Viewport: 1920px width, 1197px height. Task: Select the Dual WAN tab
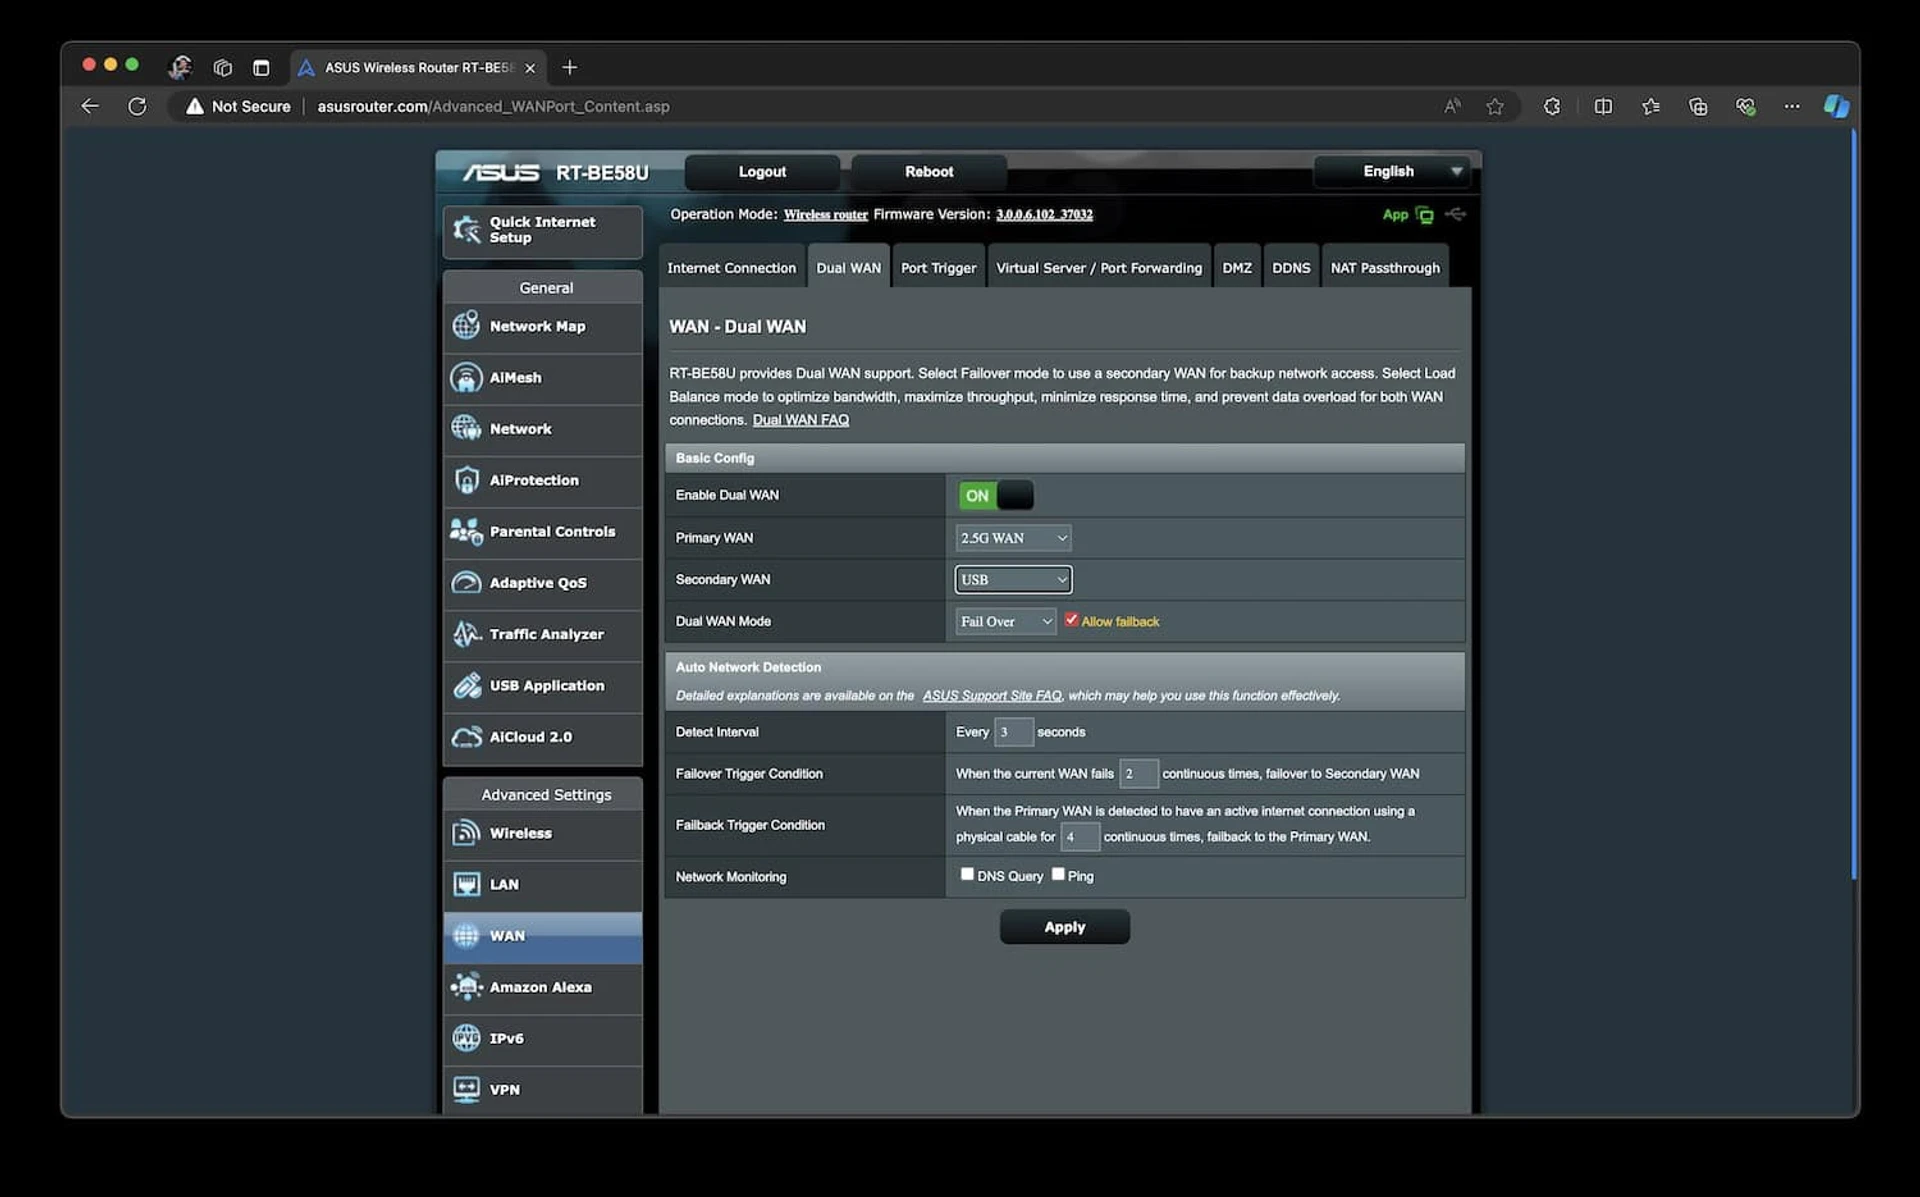(x=849, y=267)
